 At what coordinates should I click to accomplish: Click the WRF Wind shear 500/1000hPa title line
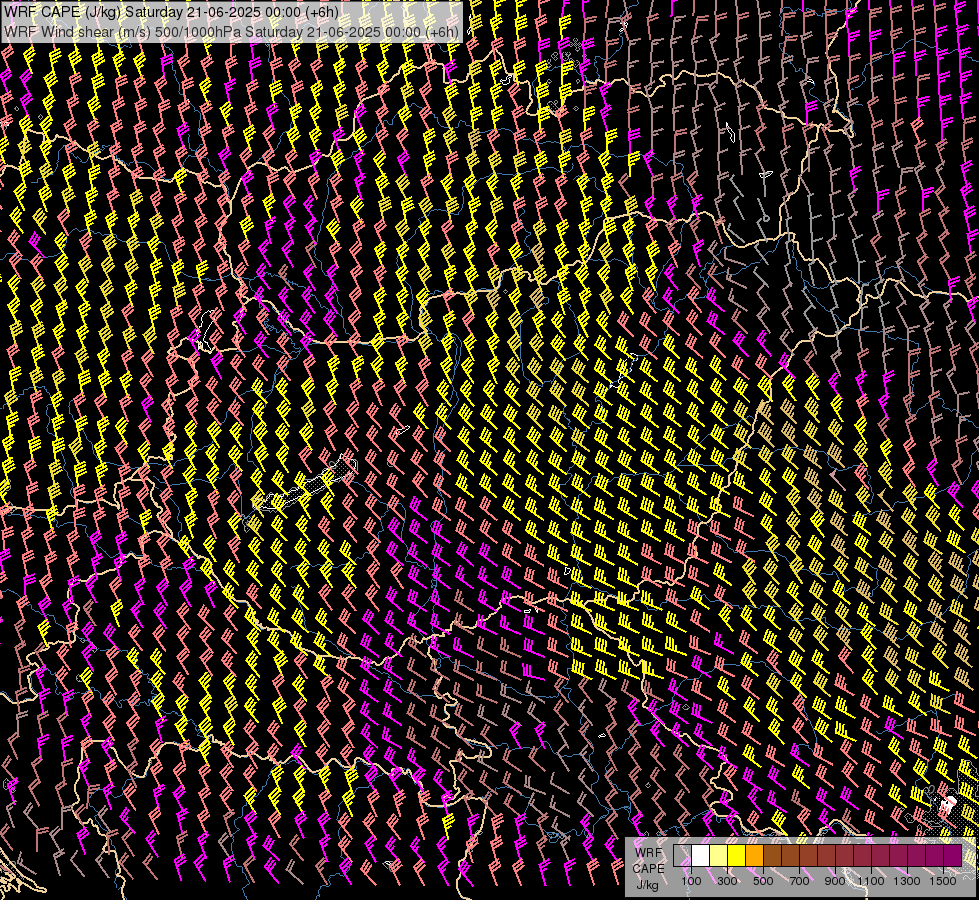point(232,32)
